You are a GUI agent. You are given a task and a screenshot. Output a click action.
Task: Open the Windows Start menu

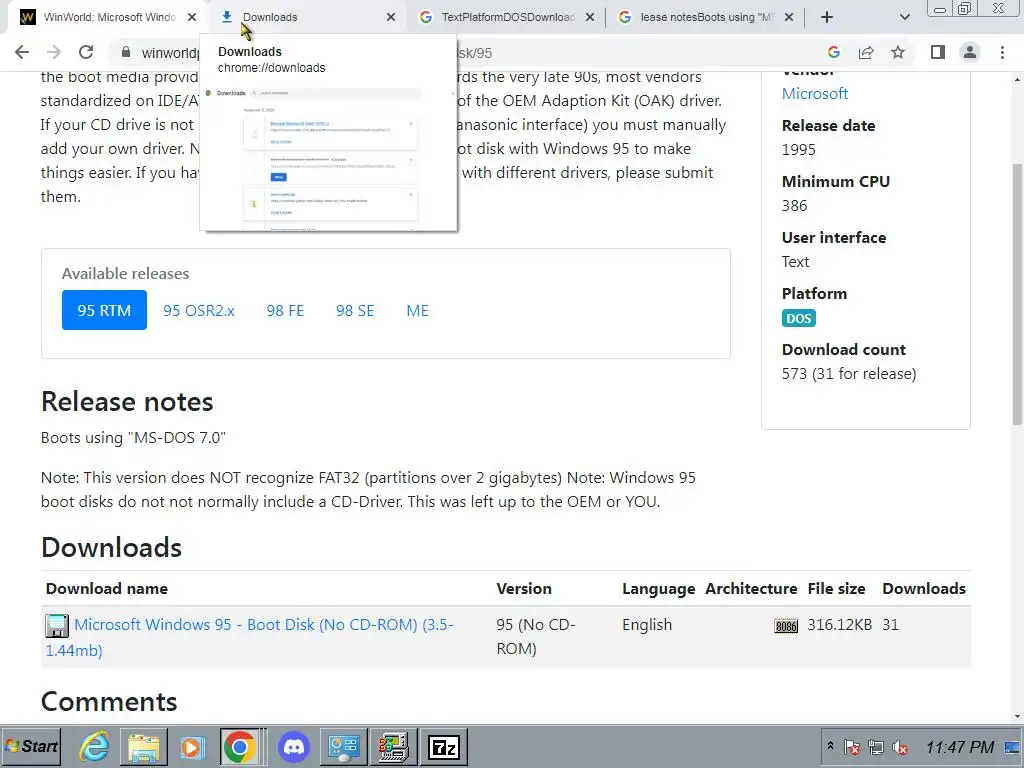click(31, 746)
